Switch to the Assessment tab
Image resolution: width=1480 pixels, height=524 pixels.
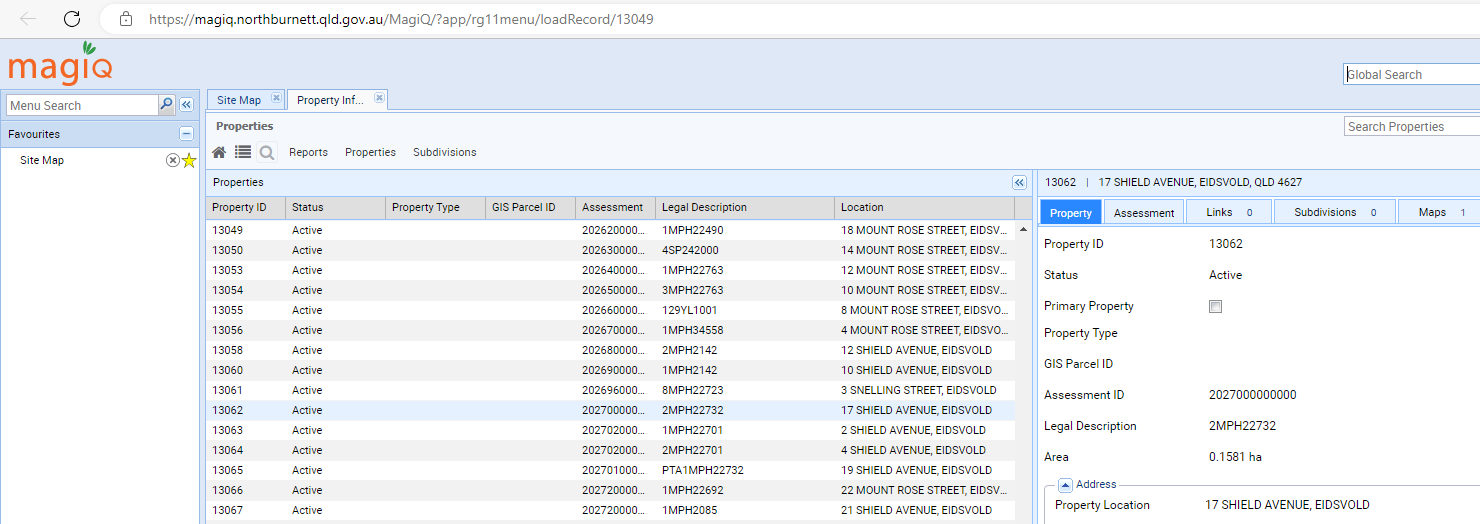(x=1144, y=213)
